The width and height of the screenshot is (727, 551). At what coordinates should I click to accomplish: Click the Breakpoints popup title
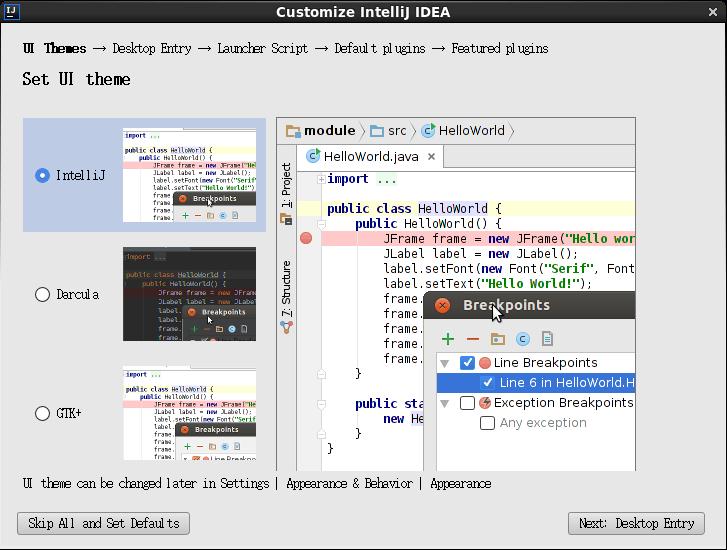click(506, 305)
